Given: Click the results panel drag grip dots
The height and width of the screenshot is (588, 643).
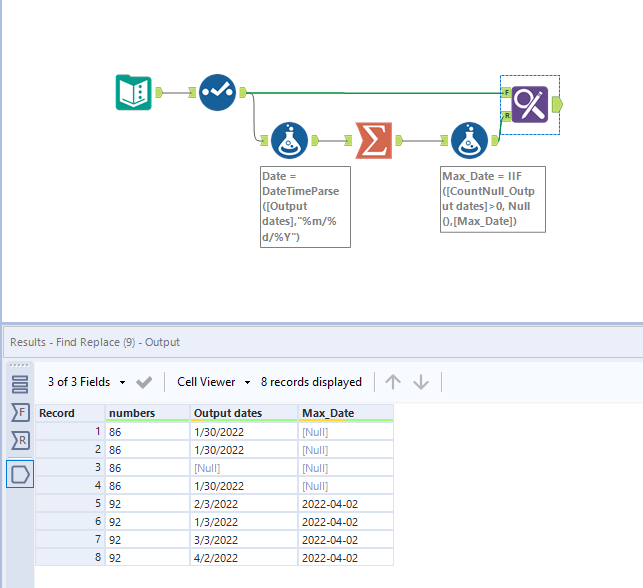Looking at the screenshot, I should click(x=19, y=365).
